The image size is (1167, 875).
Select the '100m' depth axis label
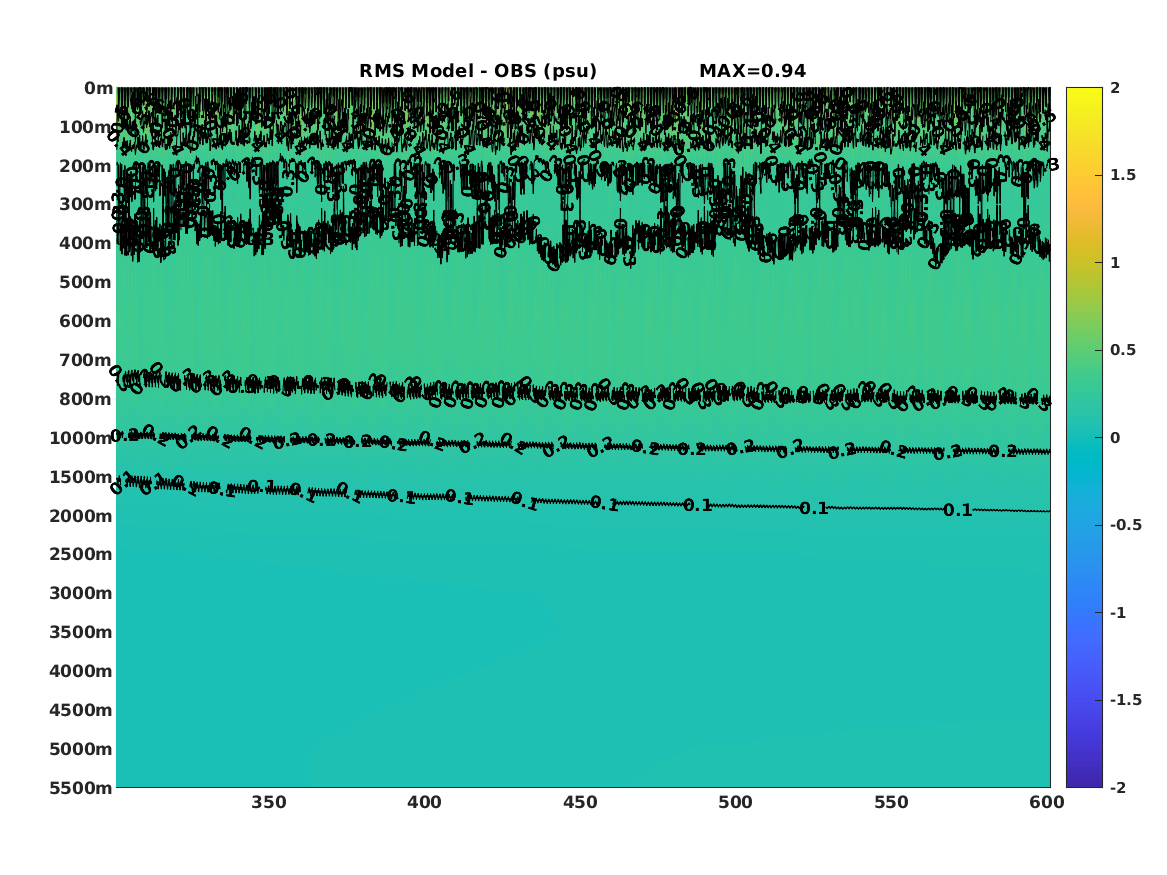coord(86,127)
